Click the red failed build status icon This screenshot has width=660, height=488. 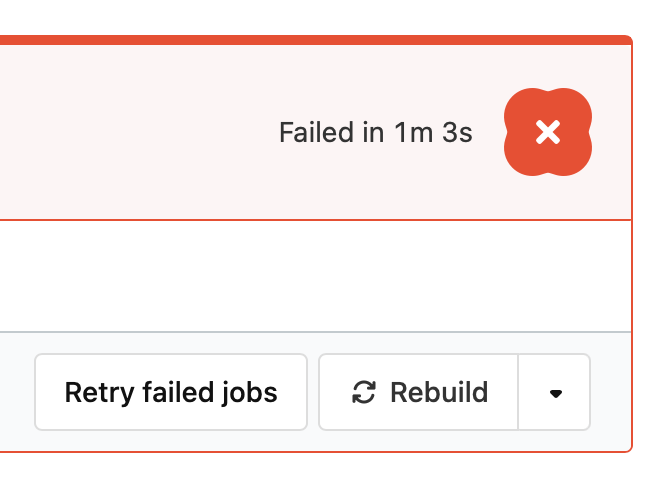tap(548, 132)
